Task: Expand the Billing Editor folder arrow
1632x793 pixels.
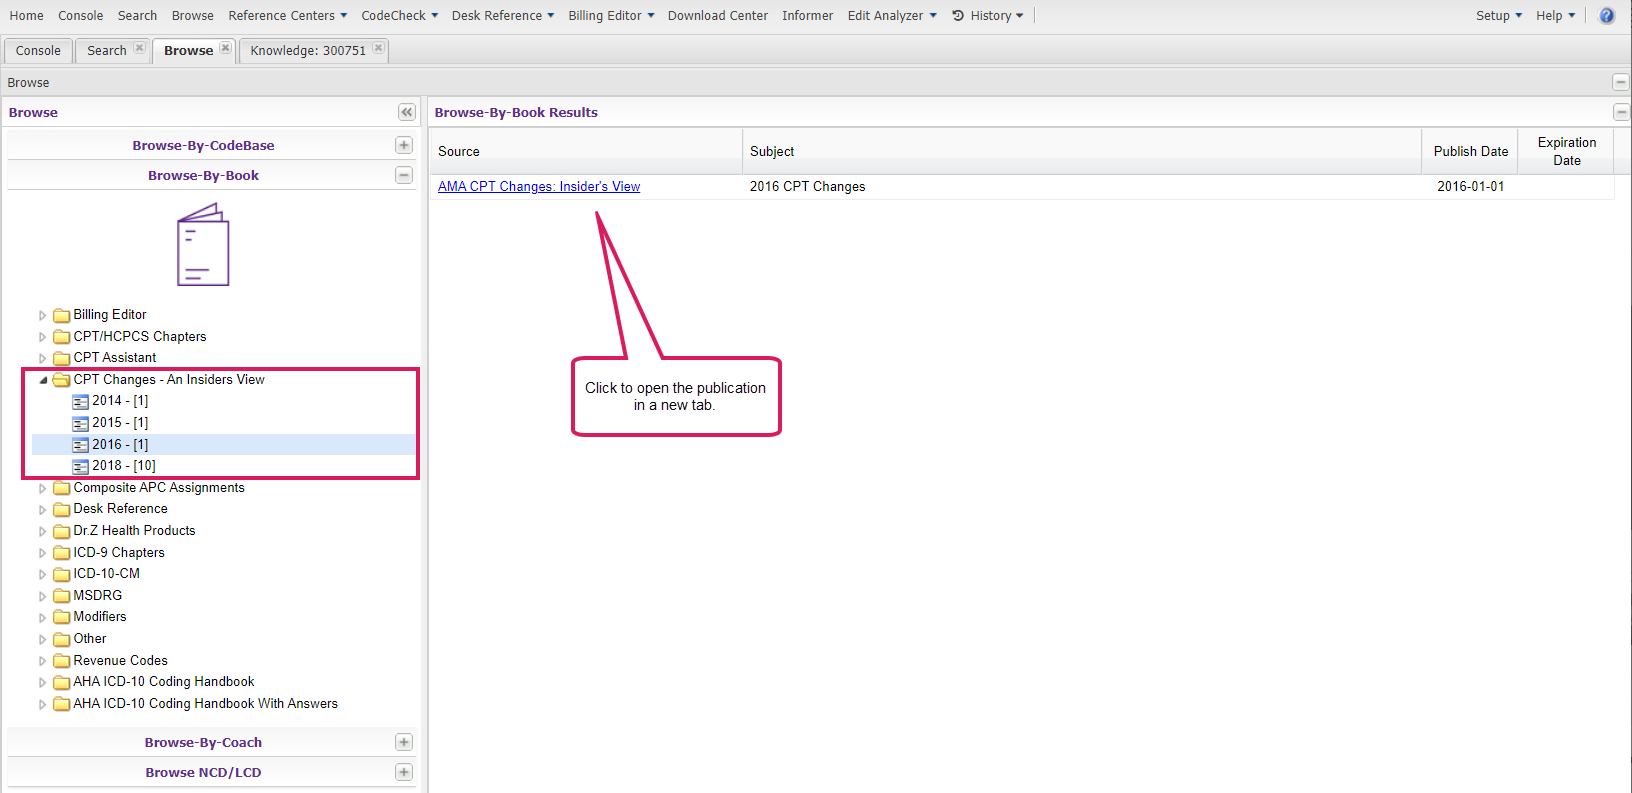Action: point(42,315)
